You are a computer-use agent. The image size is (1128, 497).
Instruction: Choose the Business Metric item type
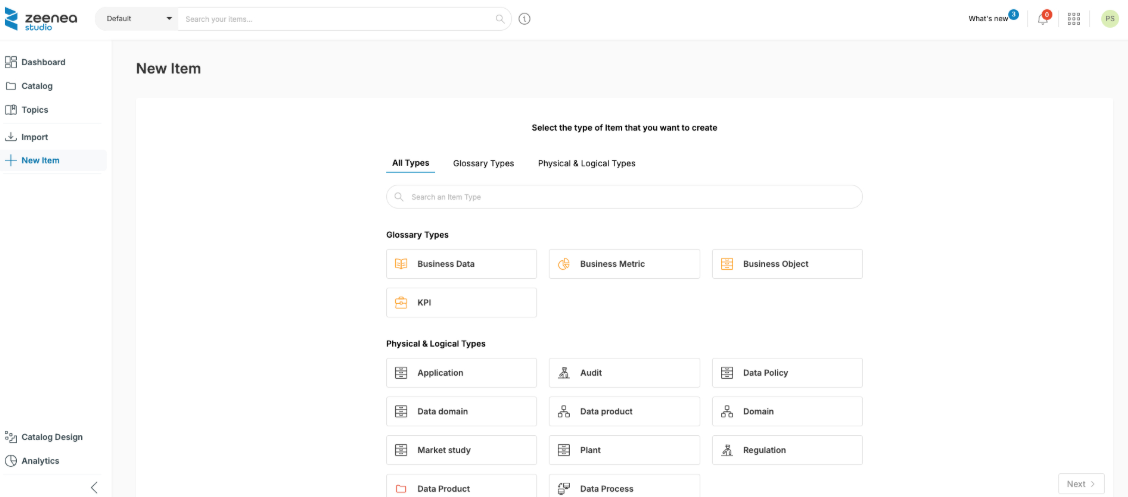(x=624, y=264)
